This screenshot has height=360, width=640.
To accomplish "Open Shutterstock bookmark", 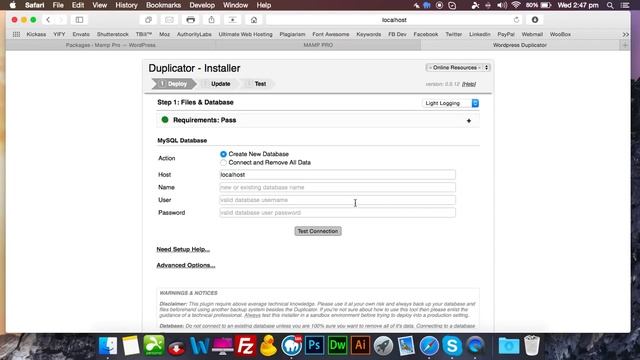I will pos(113,34).
